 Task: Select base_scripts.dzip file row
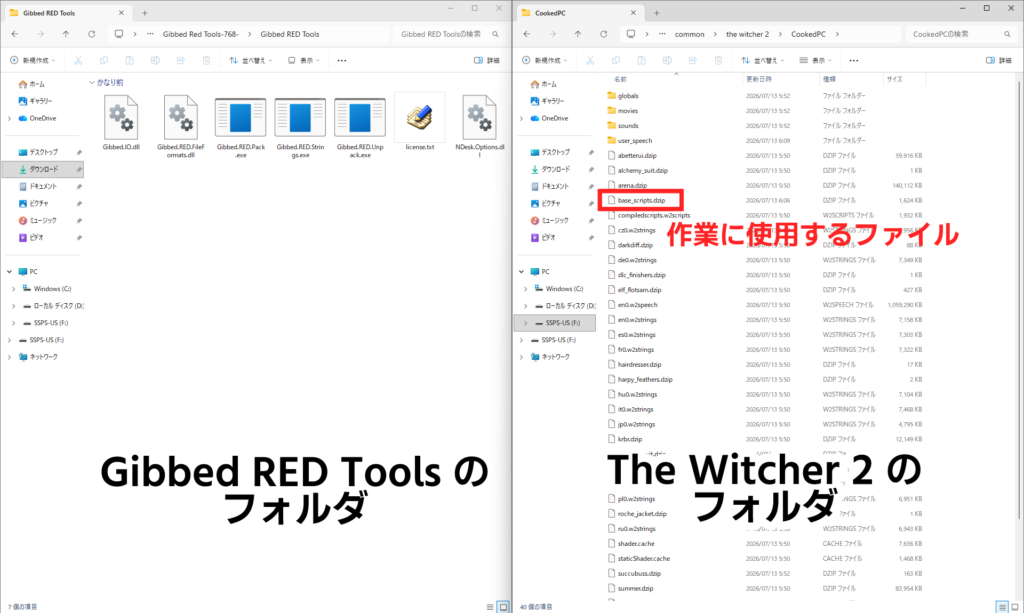(764, 200)
